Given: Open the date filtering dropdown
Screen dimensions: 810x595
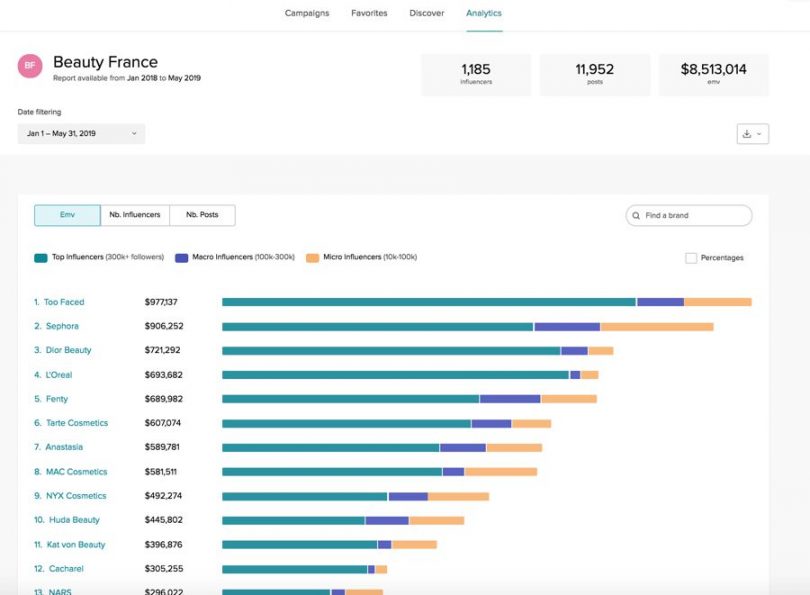Looking at the screenshot, I should pos(81,133).
